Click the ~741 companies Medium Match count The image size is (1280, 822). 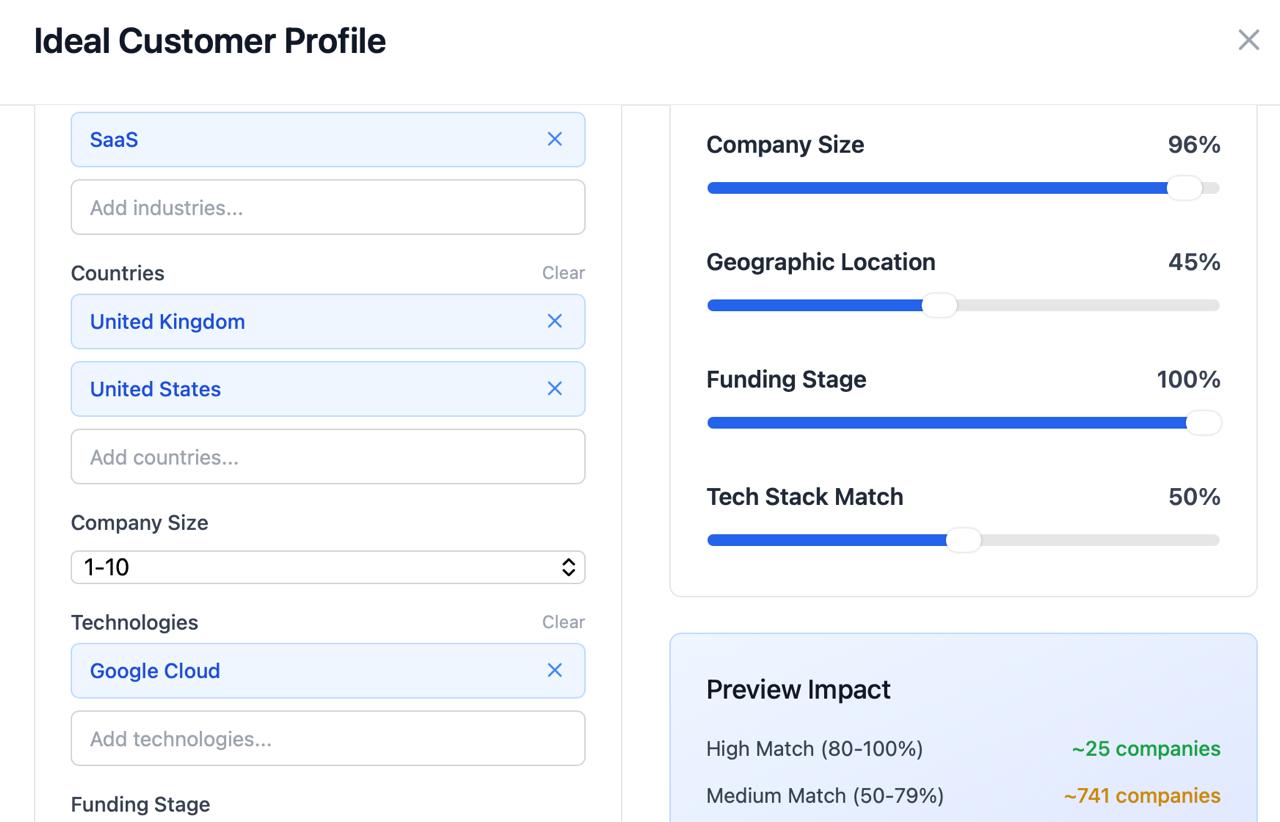coord(1141,795)
